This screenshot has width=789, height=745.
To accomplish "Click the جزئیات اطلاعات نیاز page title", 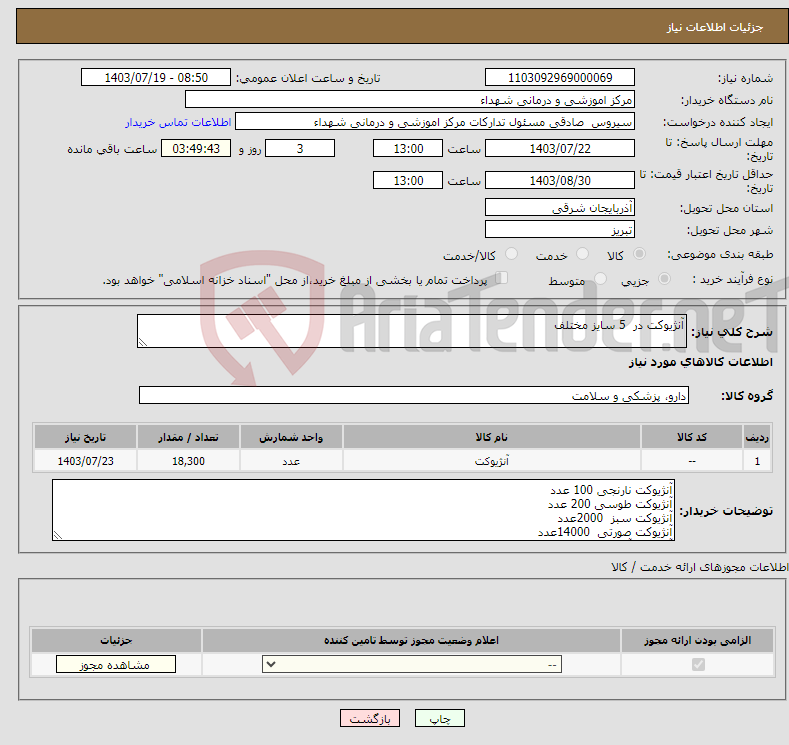I will pos(715,27).
